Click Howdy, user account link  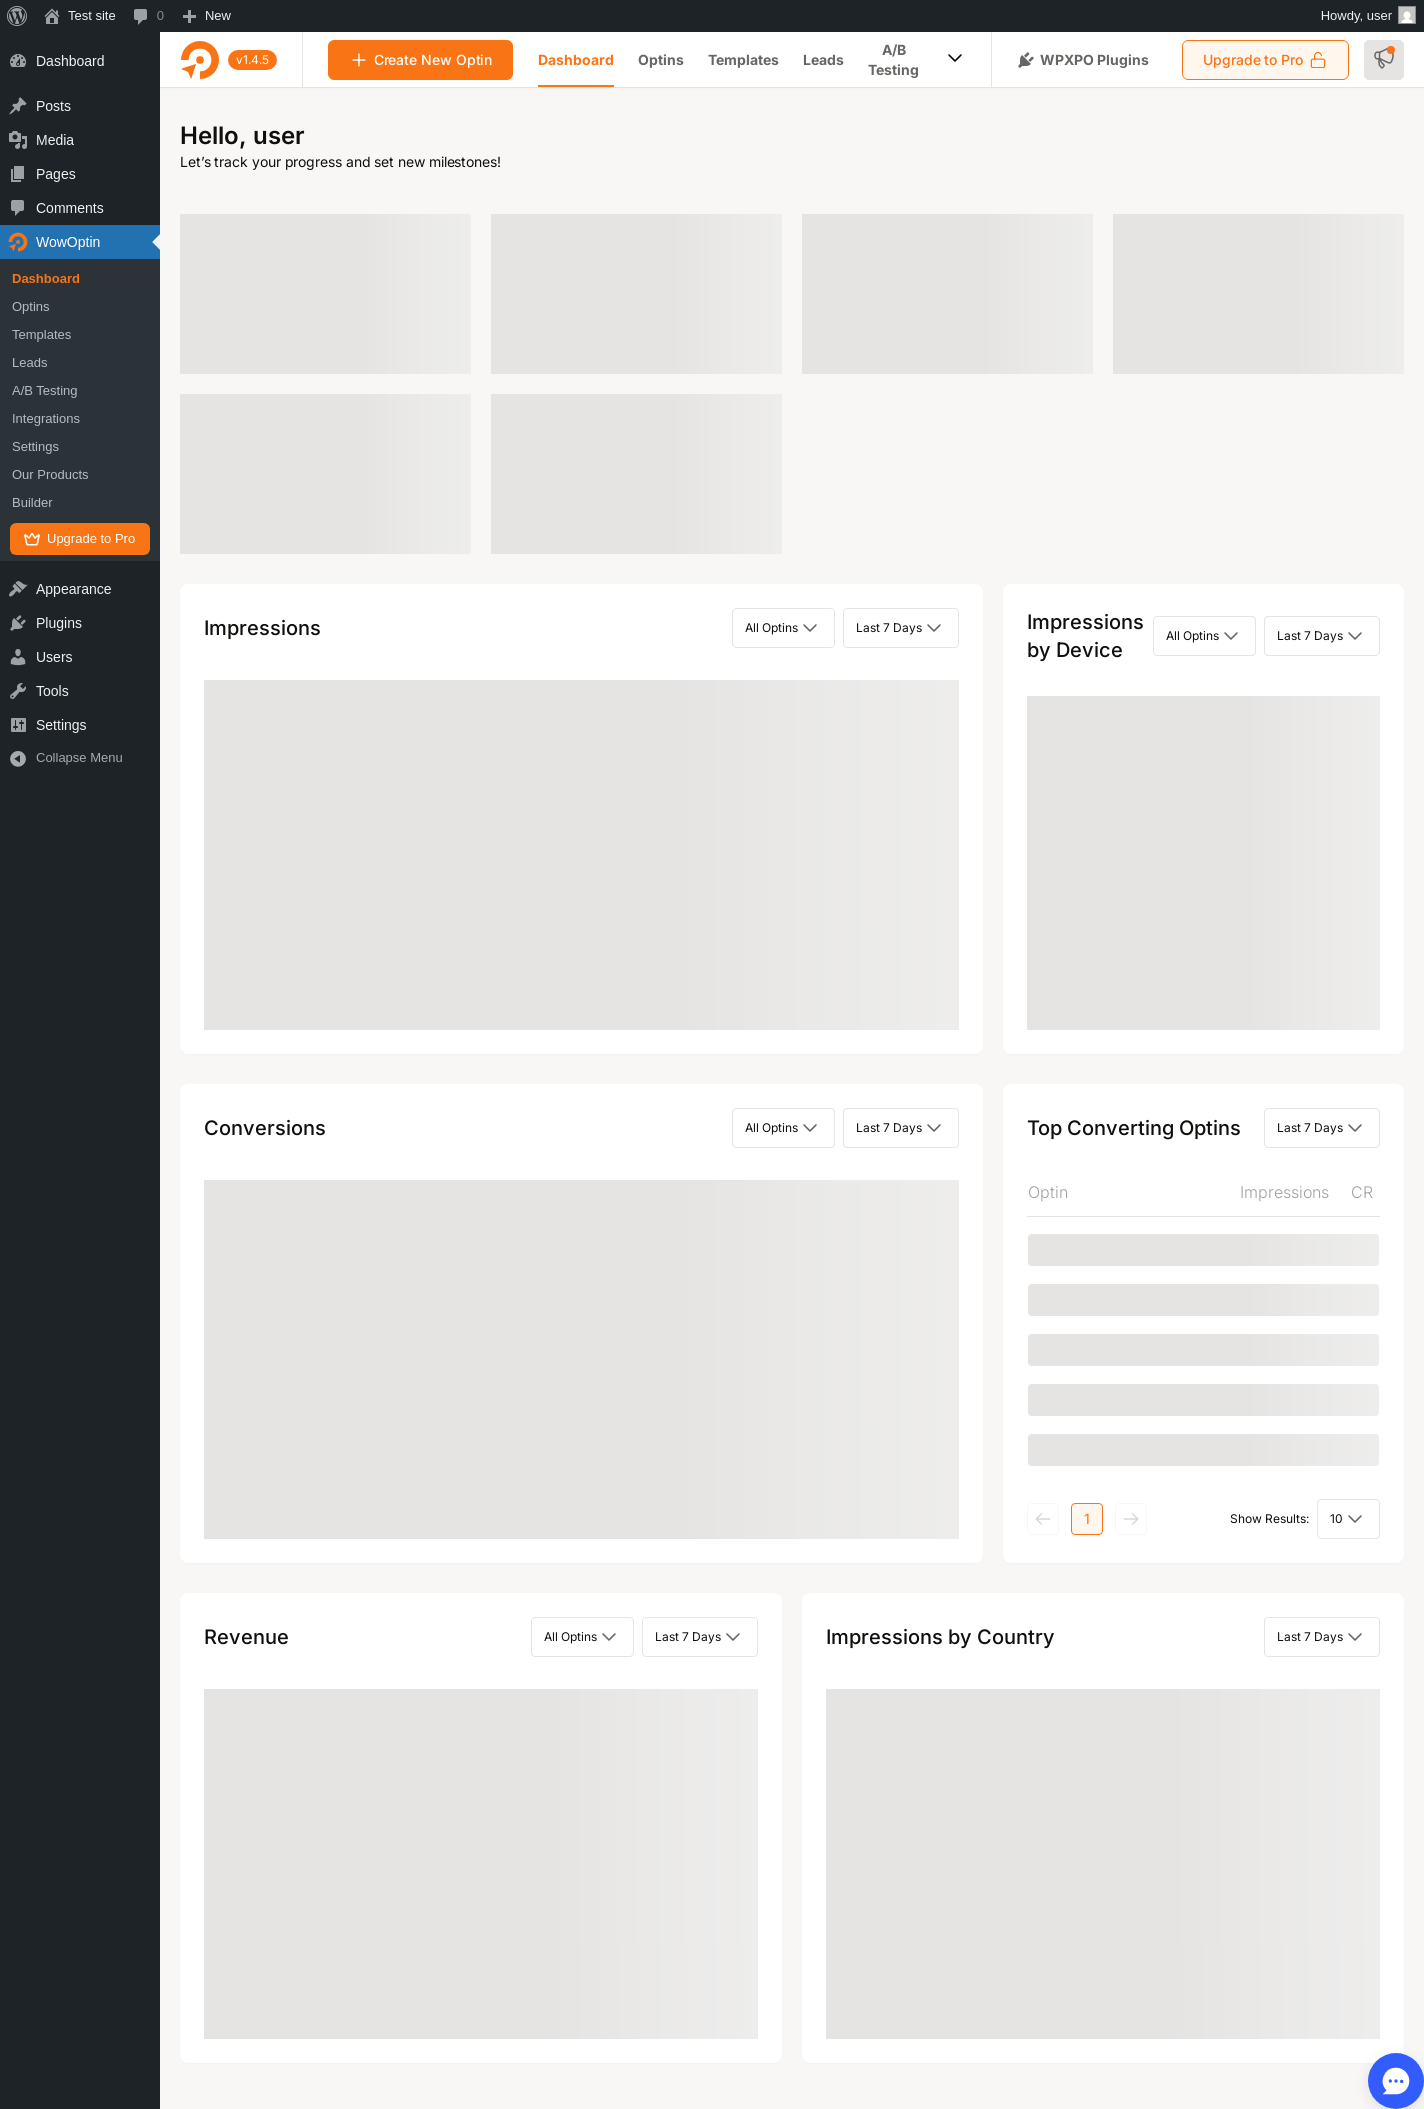point(1367,16)
